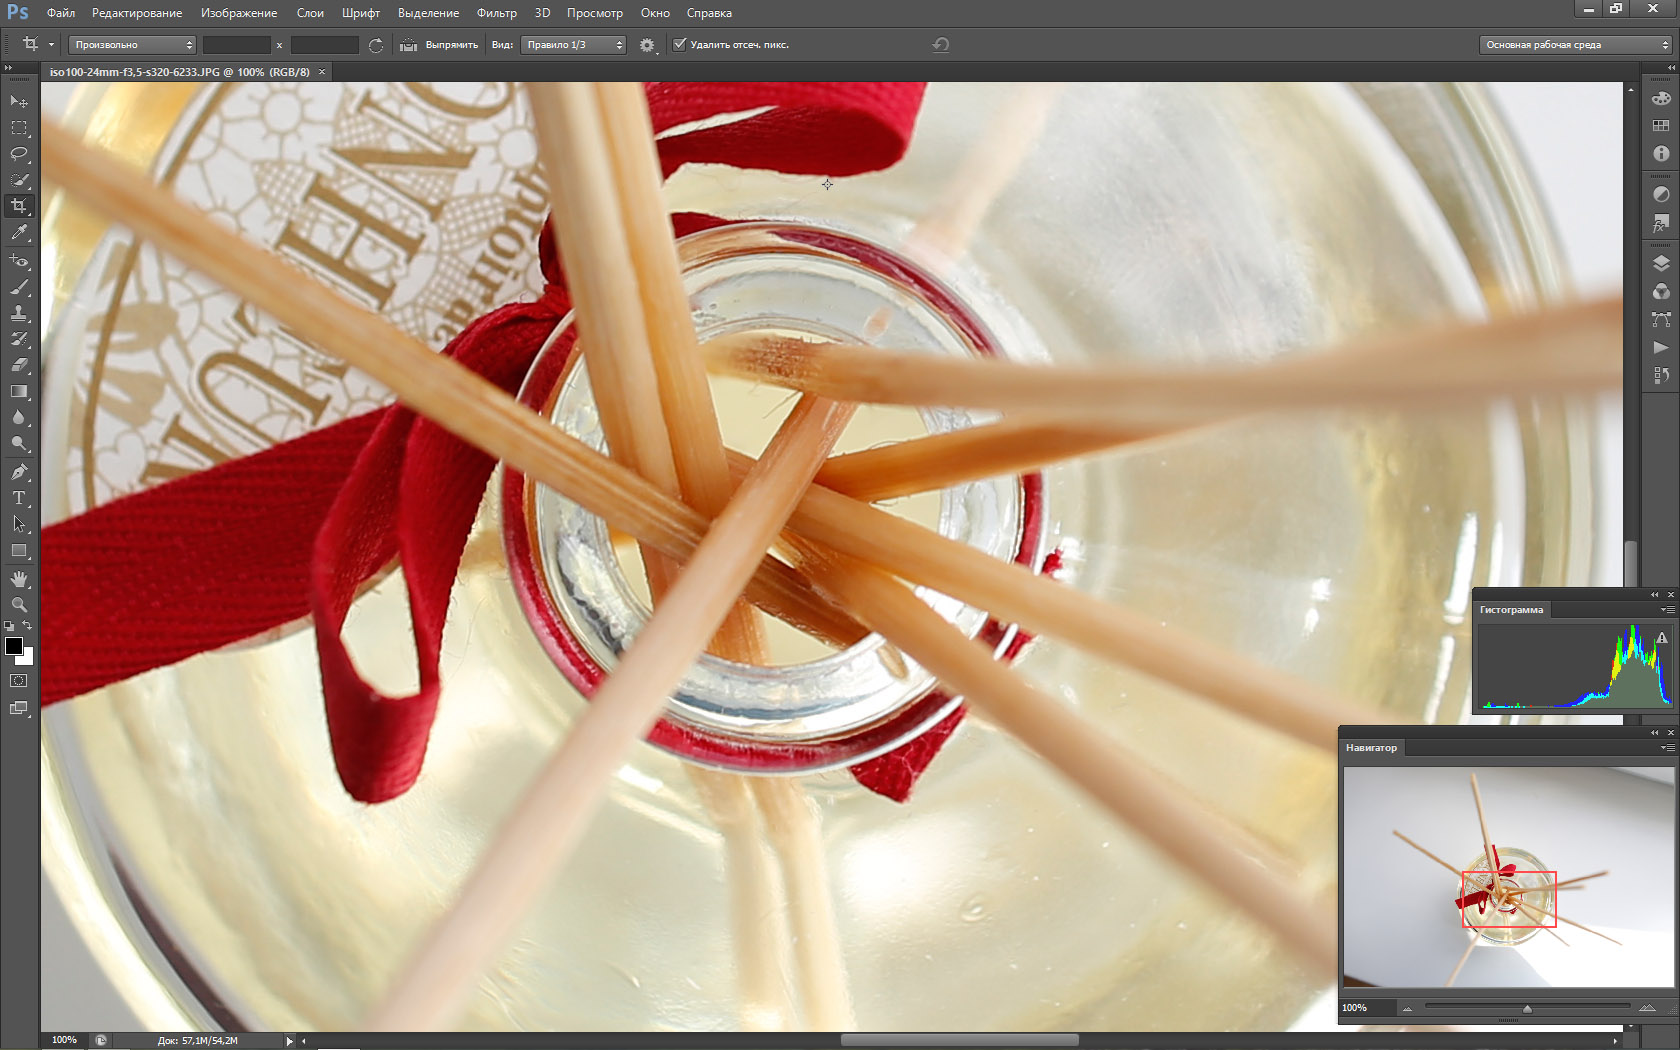Select the Pen tool

[19, 471]
